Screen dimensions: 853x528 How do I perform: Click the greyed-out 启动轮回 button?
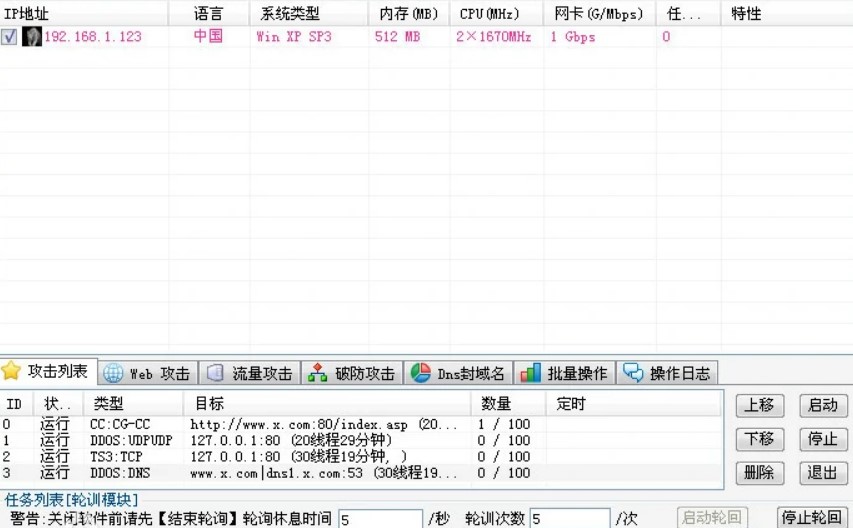pyautogui.click(x=712, y=517)
